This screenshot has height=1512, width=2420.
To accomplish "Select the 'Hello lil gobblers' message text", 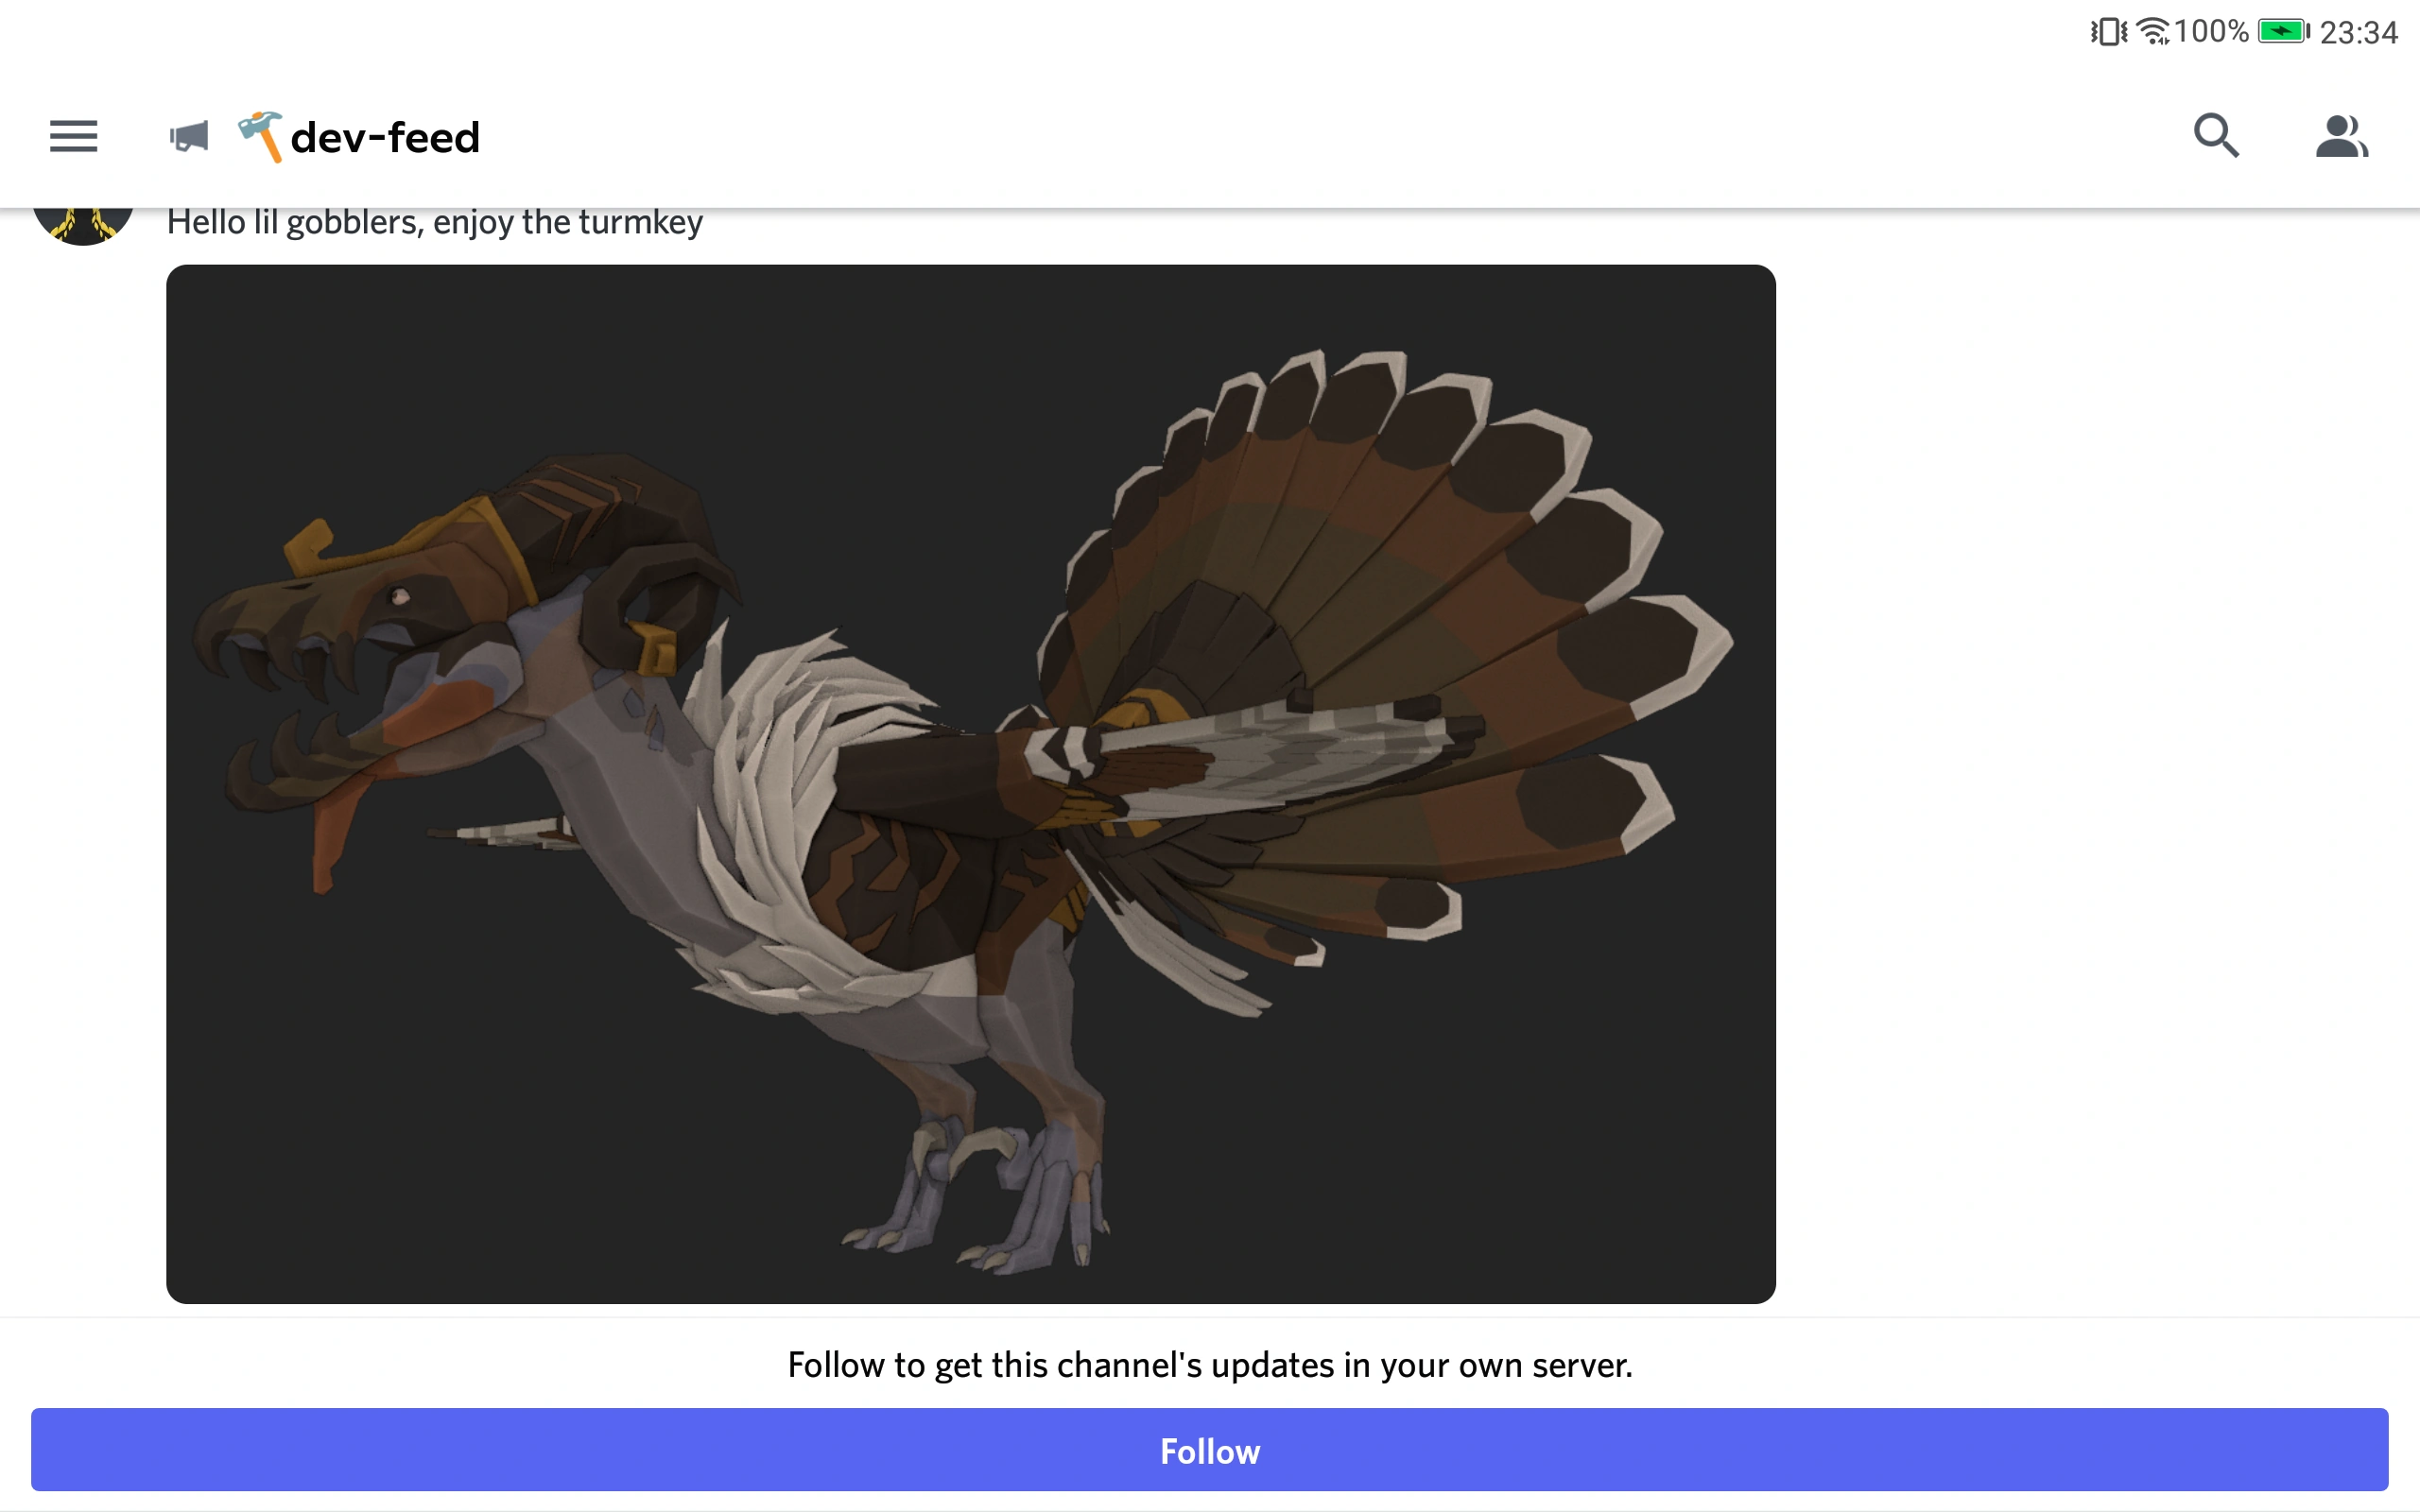I will click(435, 222).
